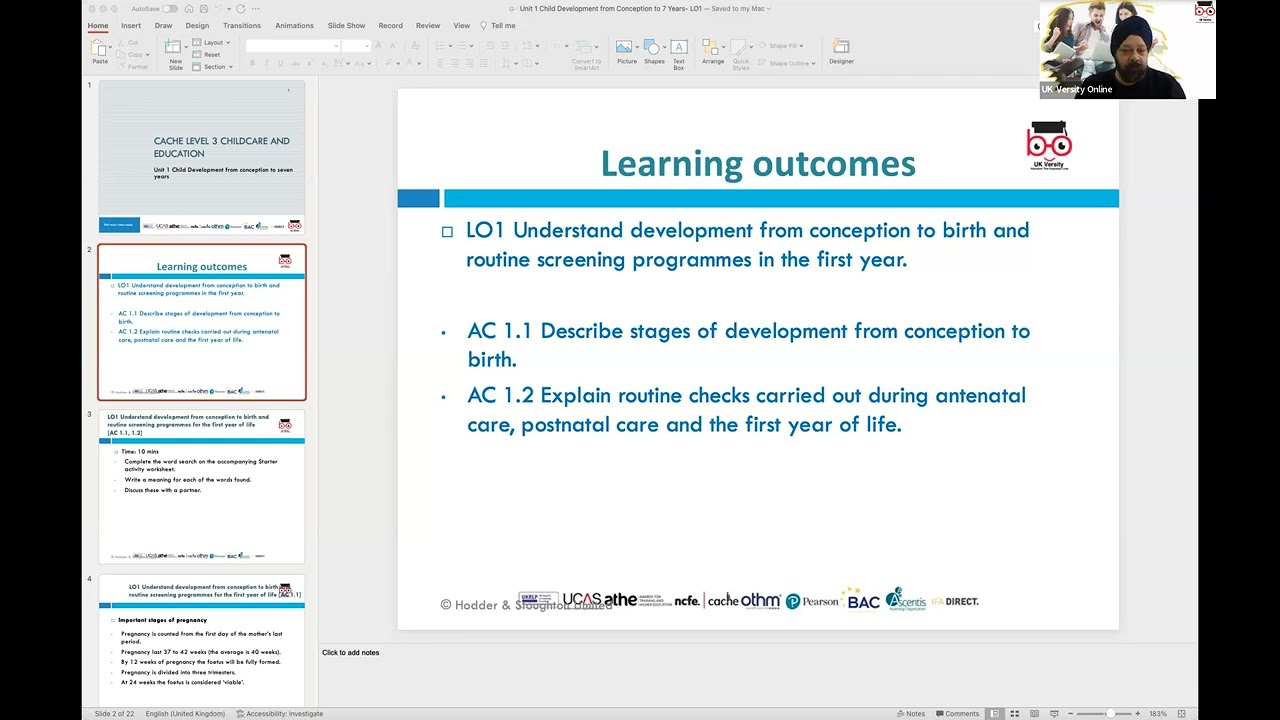Open the quick access more options ellipsis

point(257,9)
